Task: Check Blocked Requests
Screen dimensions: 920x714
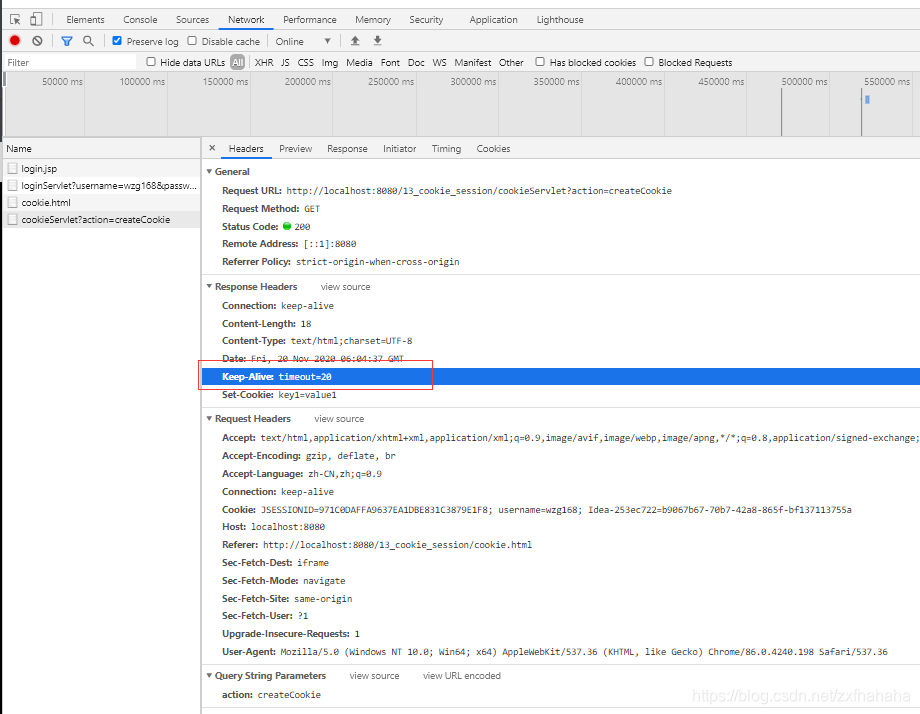Action: [x=649, y=62]
